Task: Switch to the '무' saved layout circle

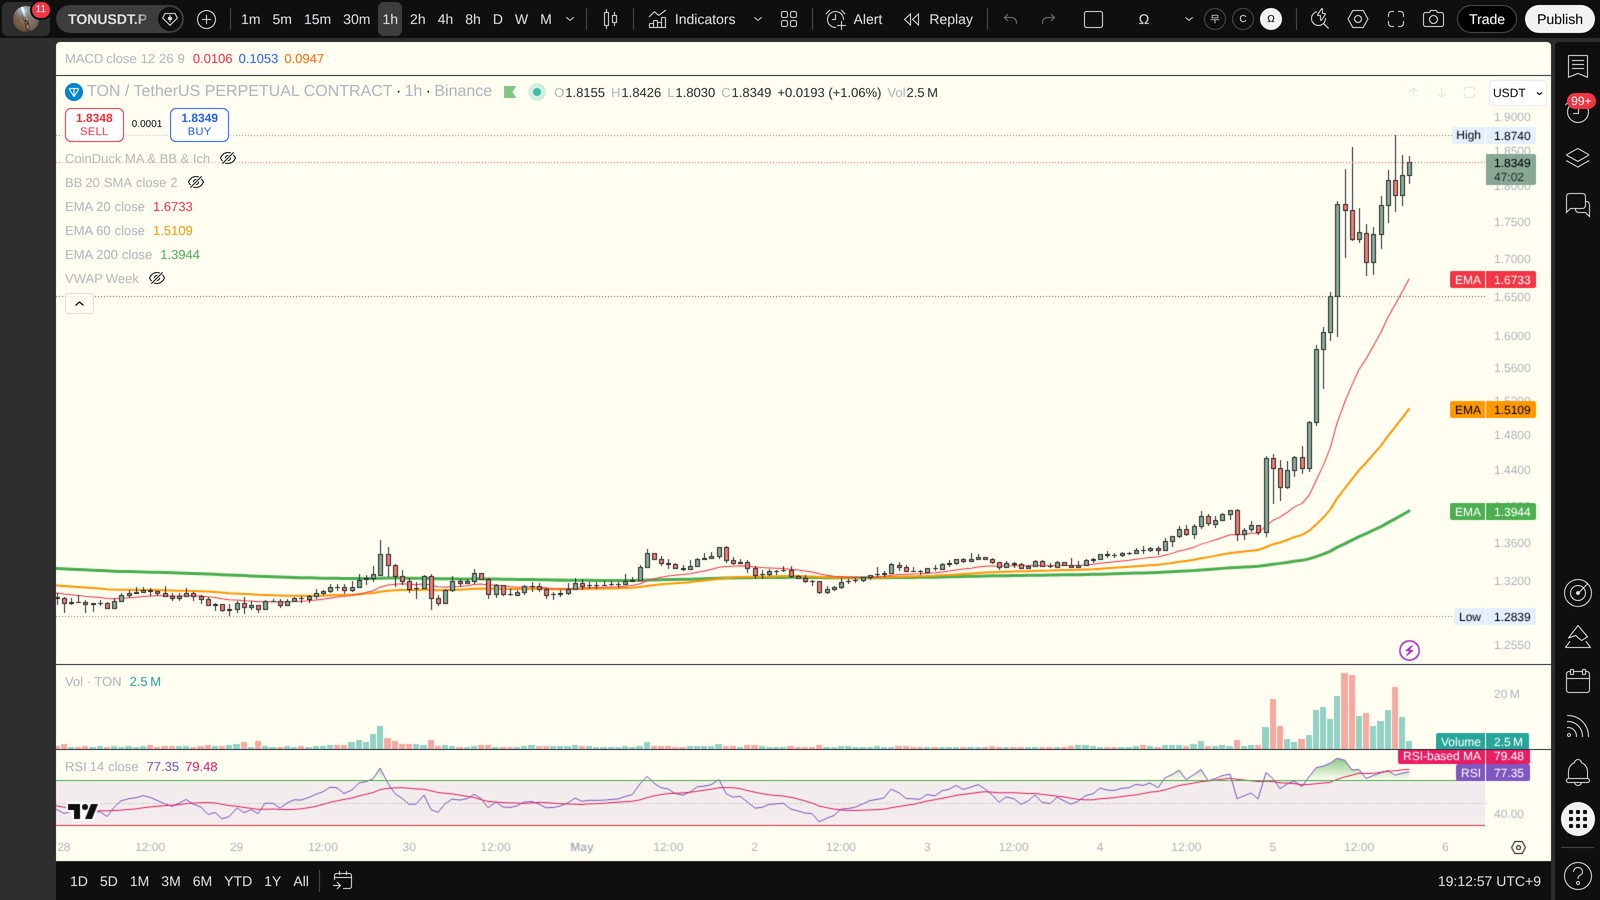Action: 1215,19
